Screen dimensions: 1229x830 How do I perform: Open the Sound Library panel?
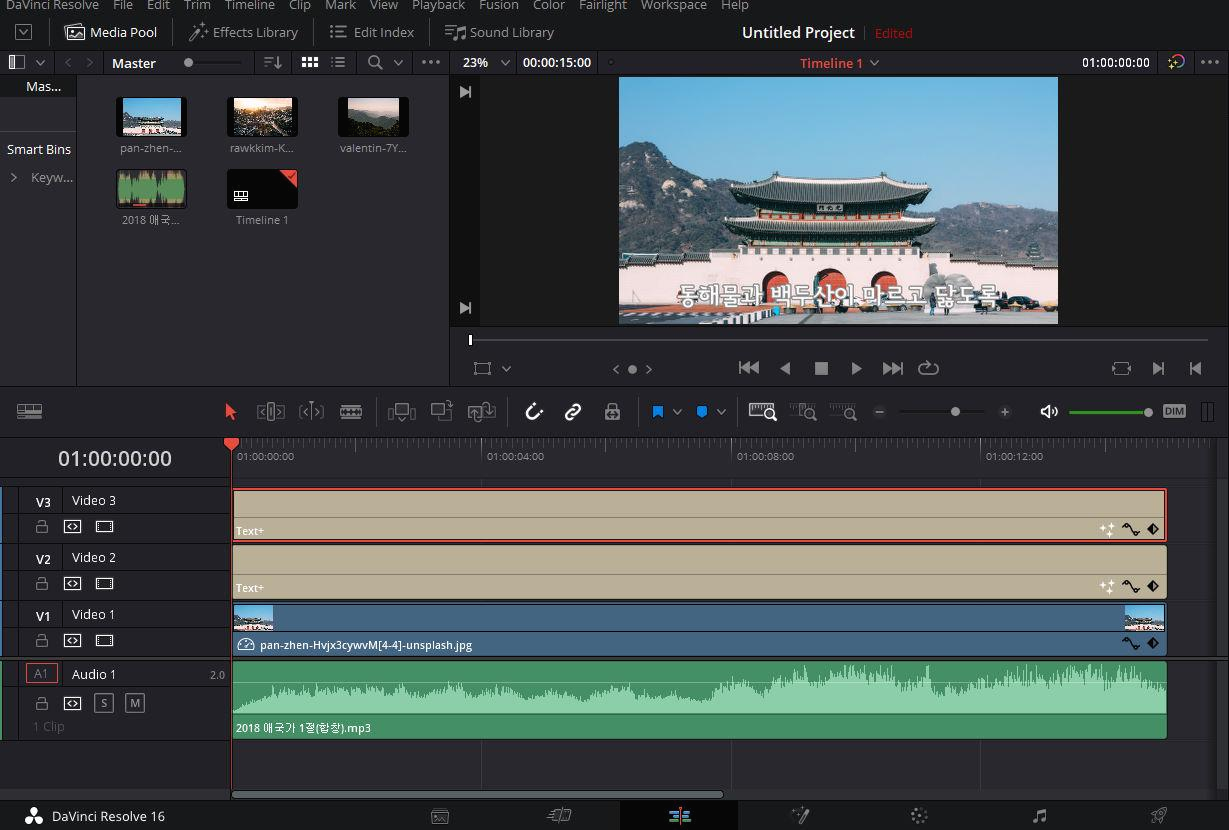(x=499, y=32)
